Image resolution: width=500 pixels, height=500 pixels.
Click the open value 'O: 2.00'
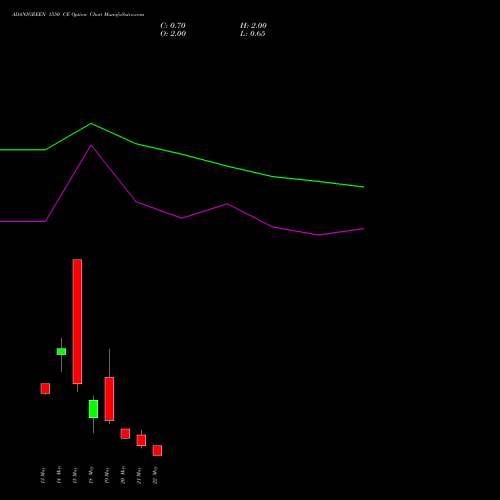173,33
